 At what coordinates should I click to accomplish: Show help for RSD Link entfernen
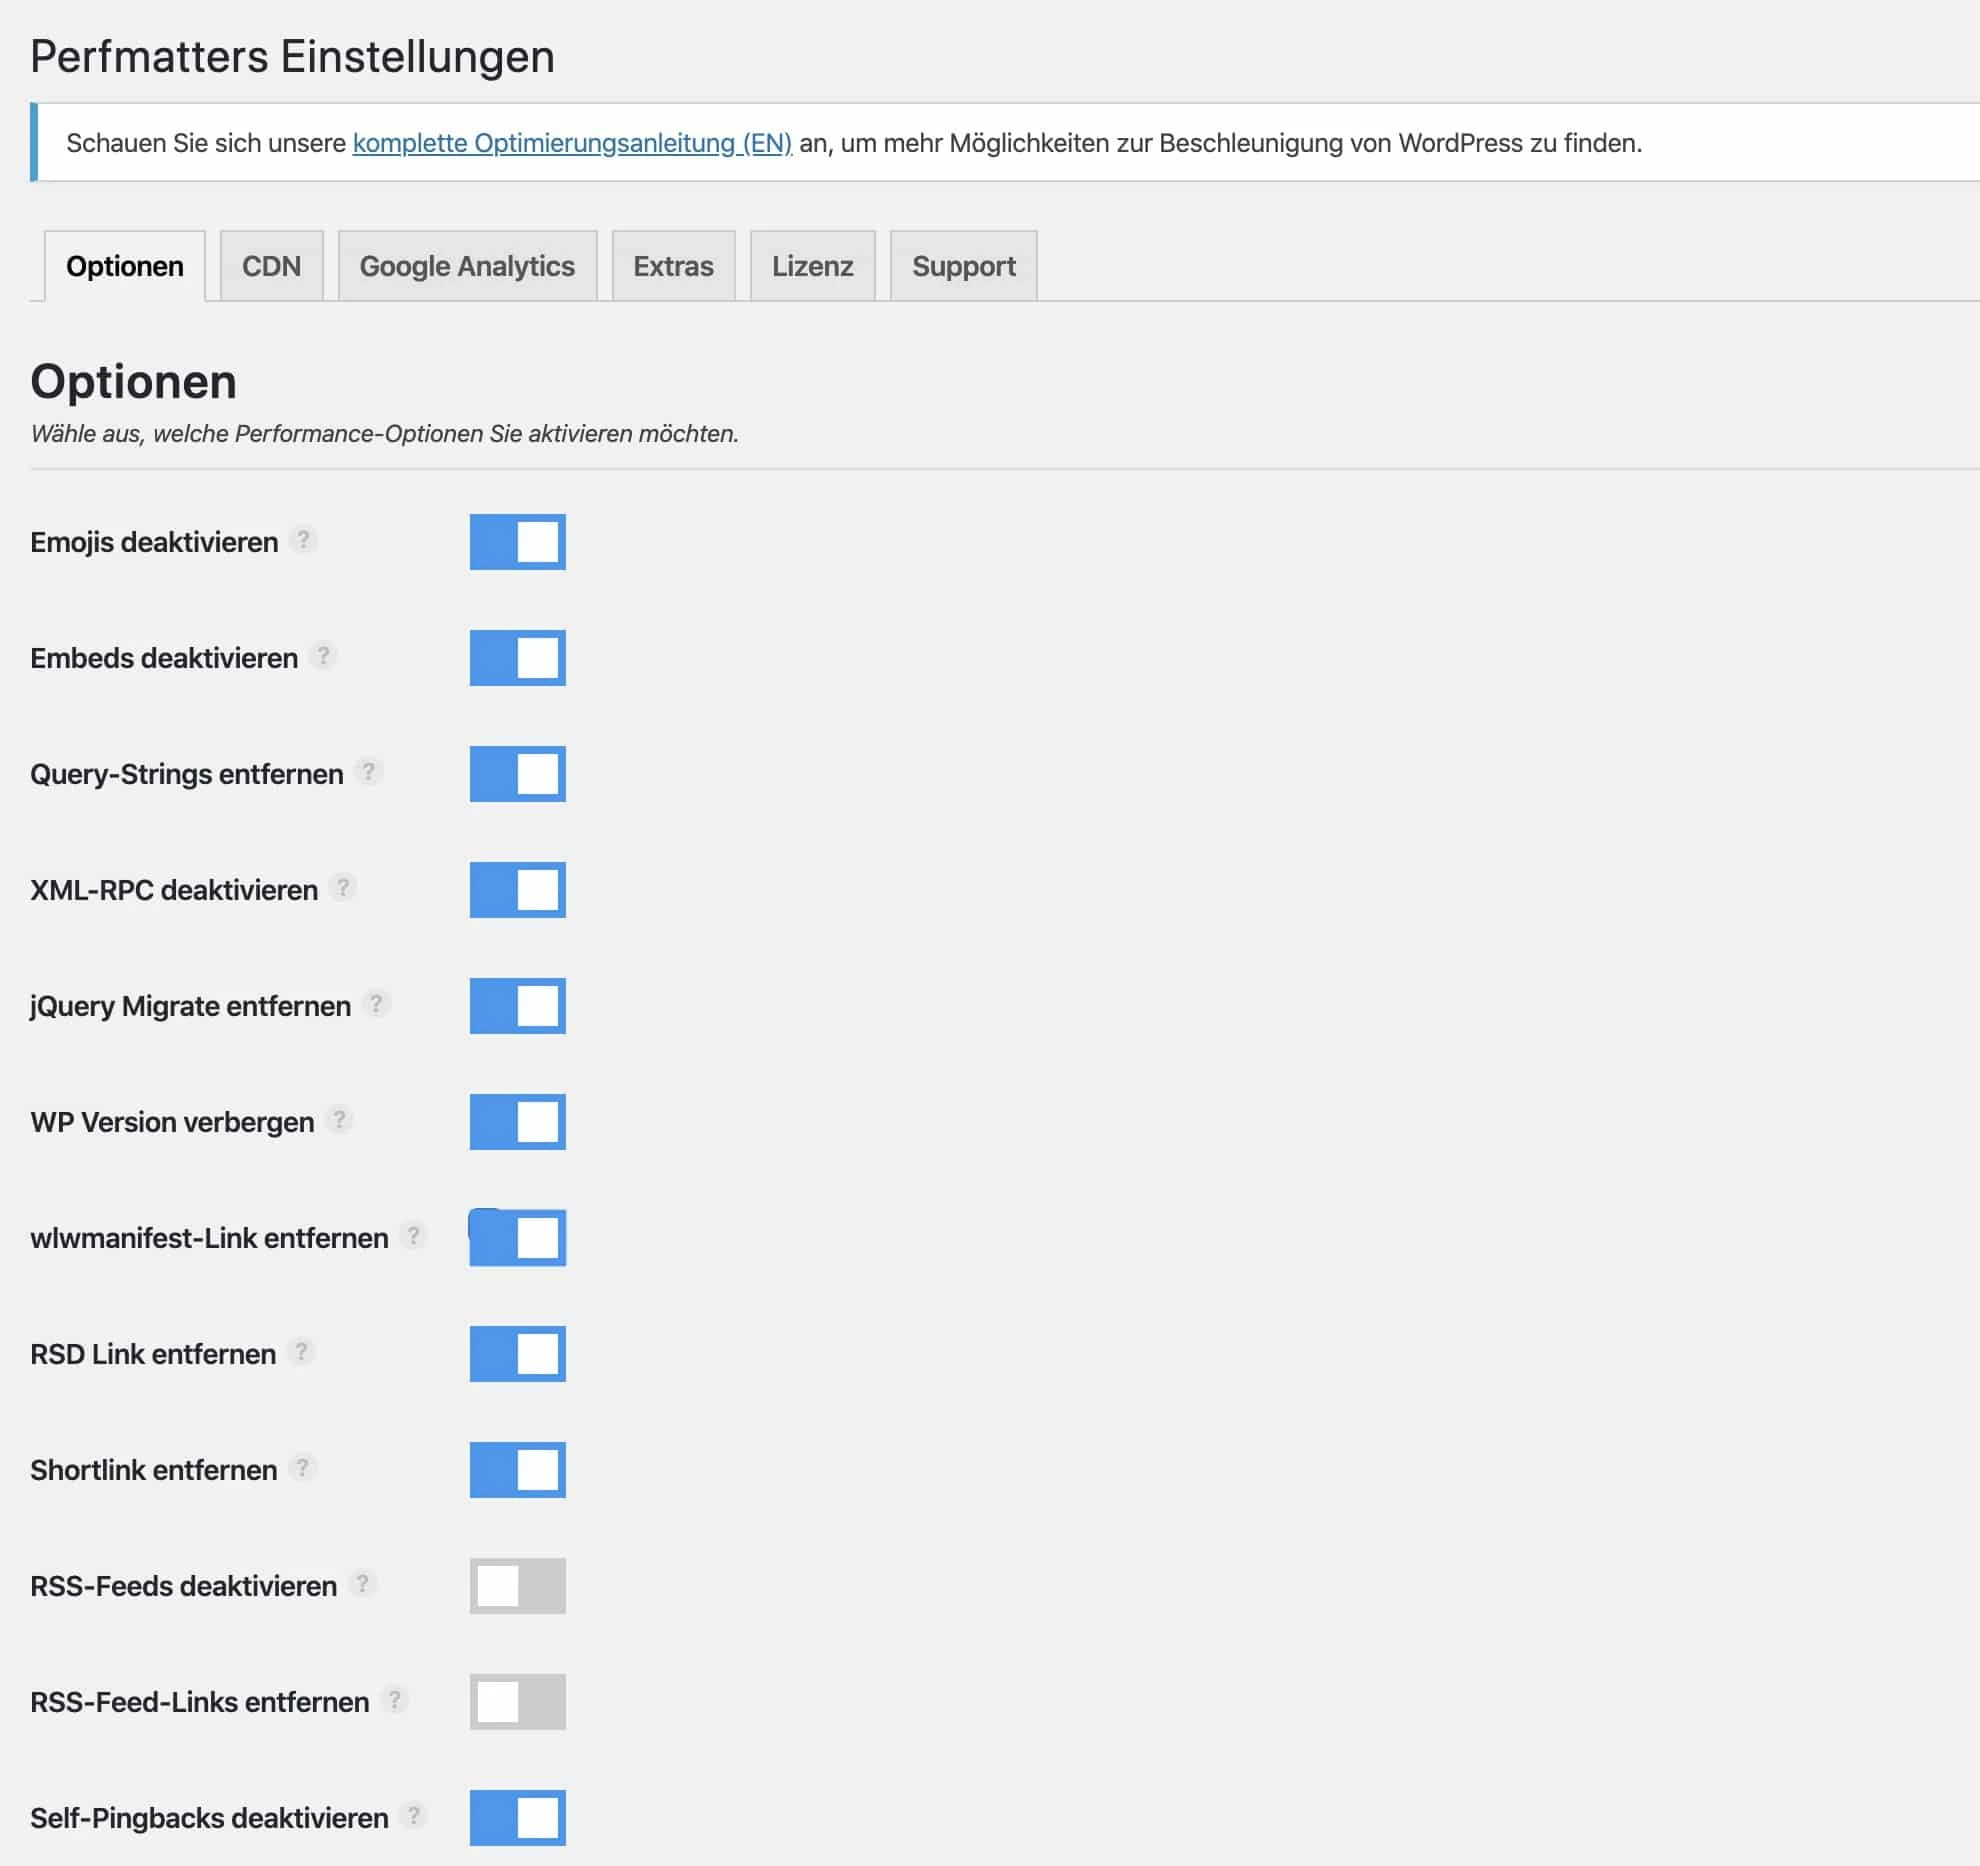301,1352
